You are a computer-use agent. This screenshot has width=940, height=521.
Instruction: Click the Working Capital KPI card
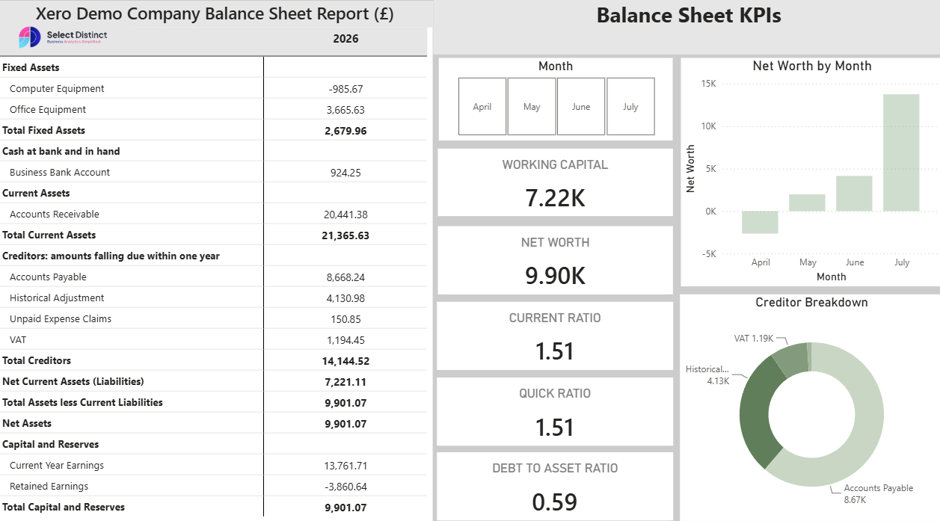pos(555,182)
